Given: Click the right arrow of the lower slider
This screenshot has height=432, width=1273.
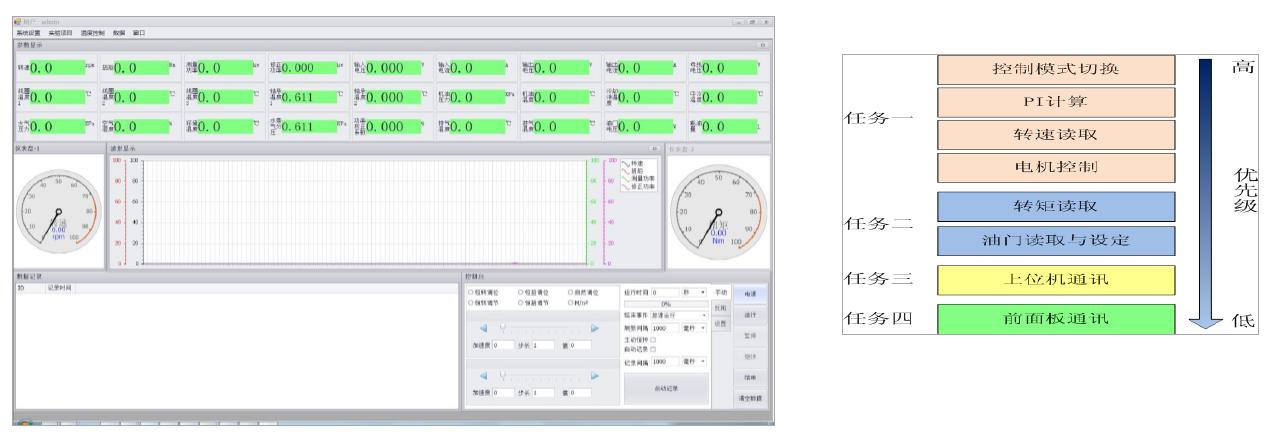Looking at the screenshot, I should click(594, 377).
